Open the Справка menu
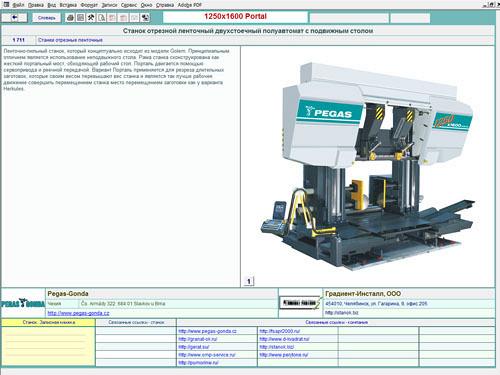This screenshot has height=375, width=500. tap(165, 5)
